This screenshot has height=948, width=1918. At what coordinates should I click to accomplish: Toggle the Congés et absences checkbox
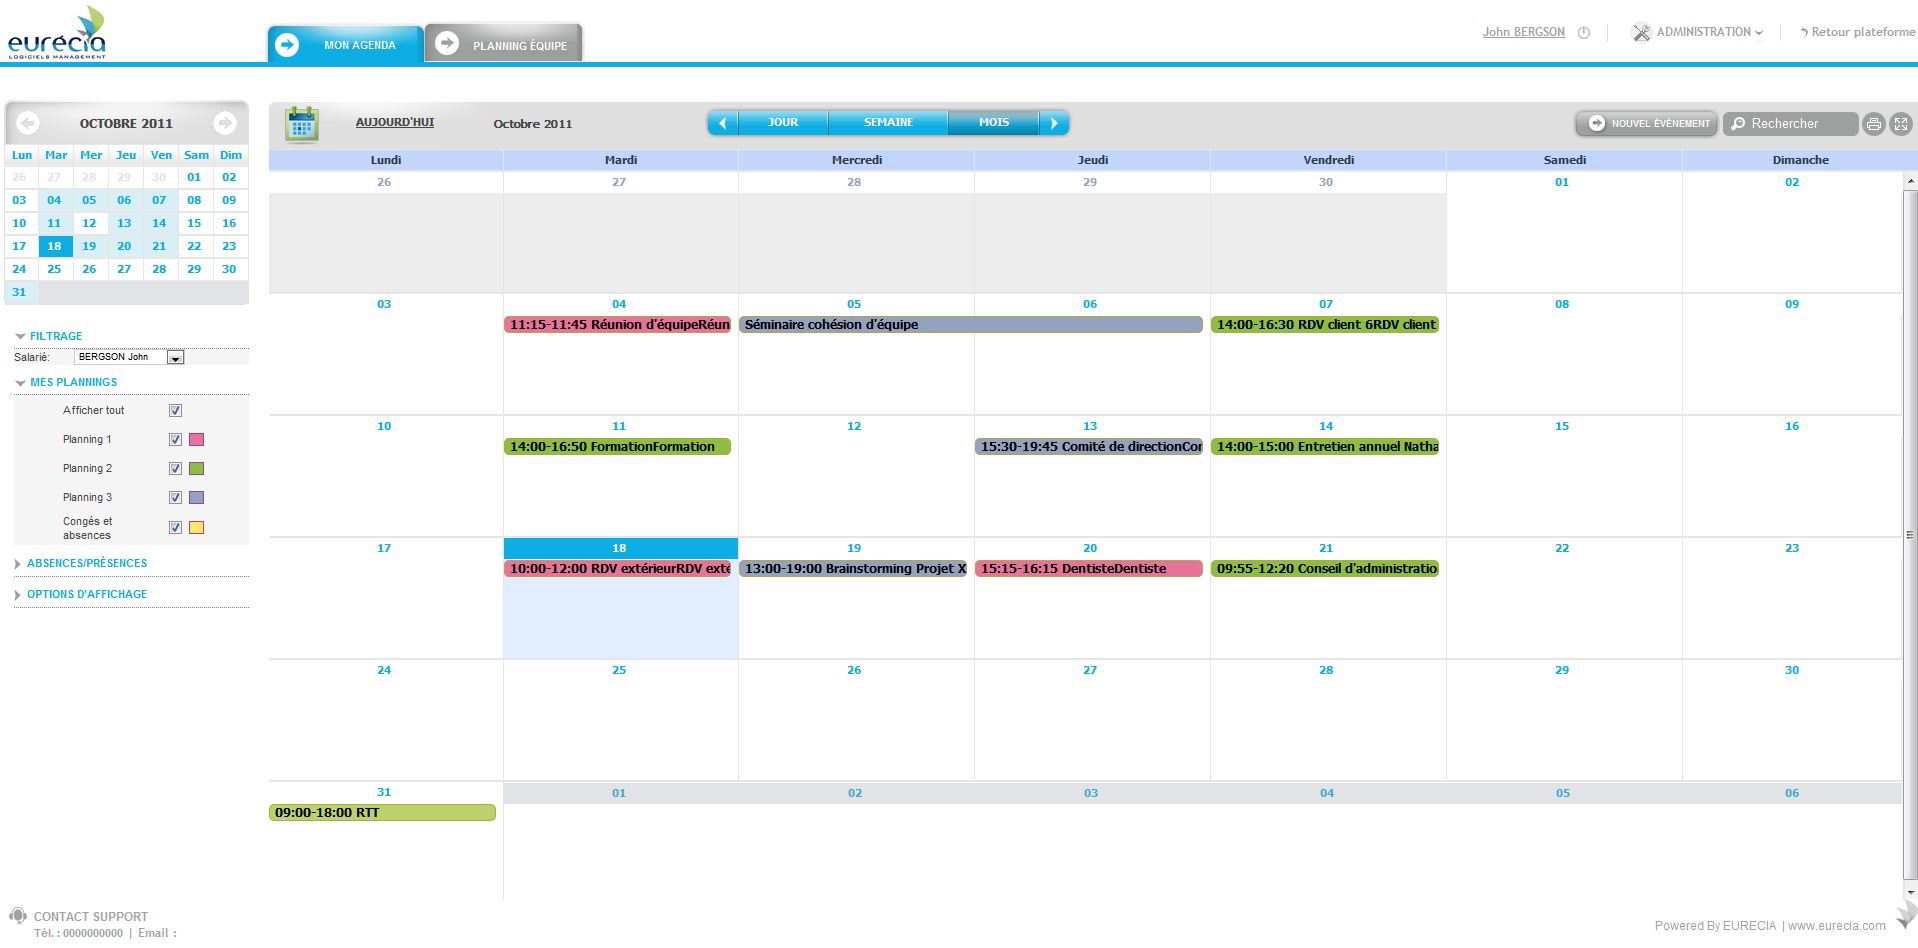pos(176,528)
